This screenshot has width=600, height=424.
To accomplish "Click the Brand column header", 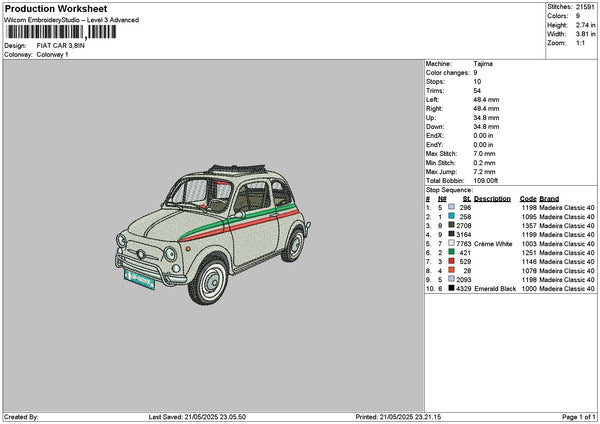I will [551, 198].
